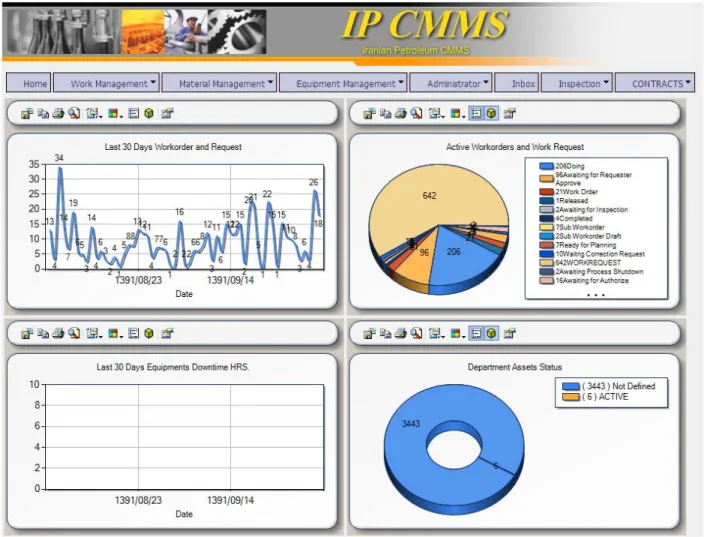The image size is (704, 537).
Task: Click blue swatch beside 206Doing legend entry
Action: coord(546,166)
